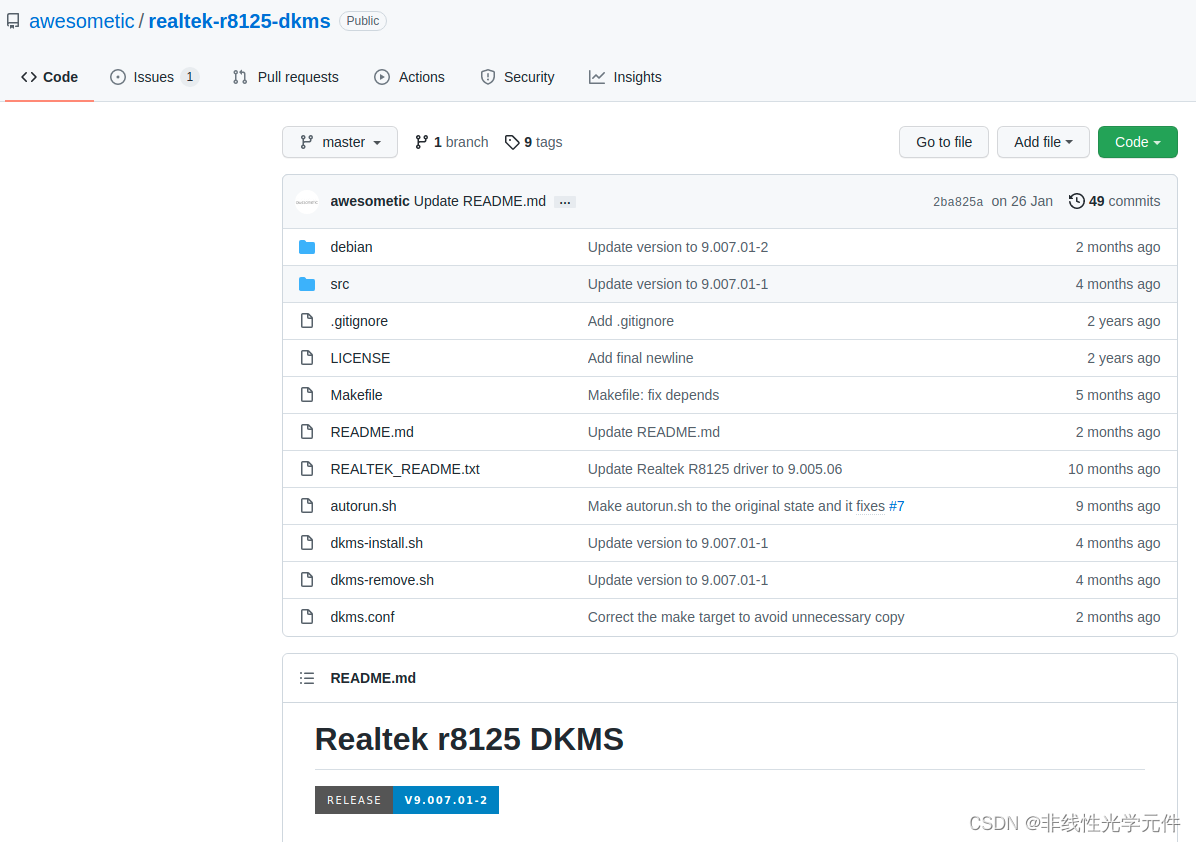Open the Add file dropdown
This screenshot has height=842, width=1196.
point(1043,142)
